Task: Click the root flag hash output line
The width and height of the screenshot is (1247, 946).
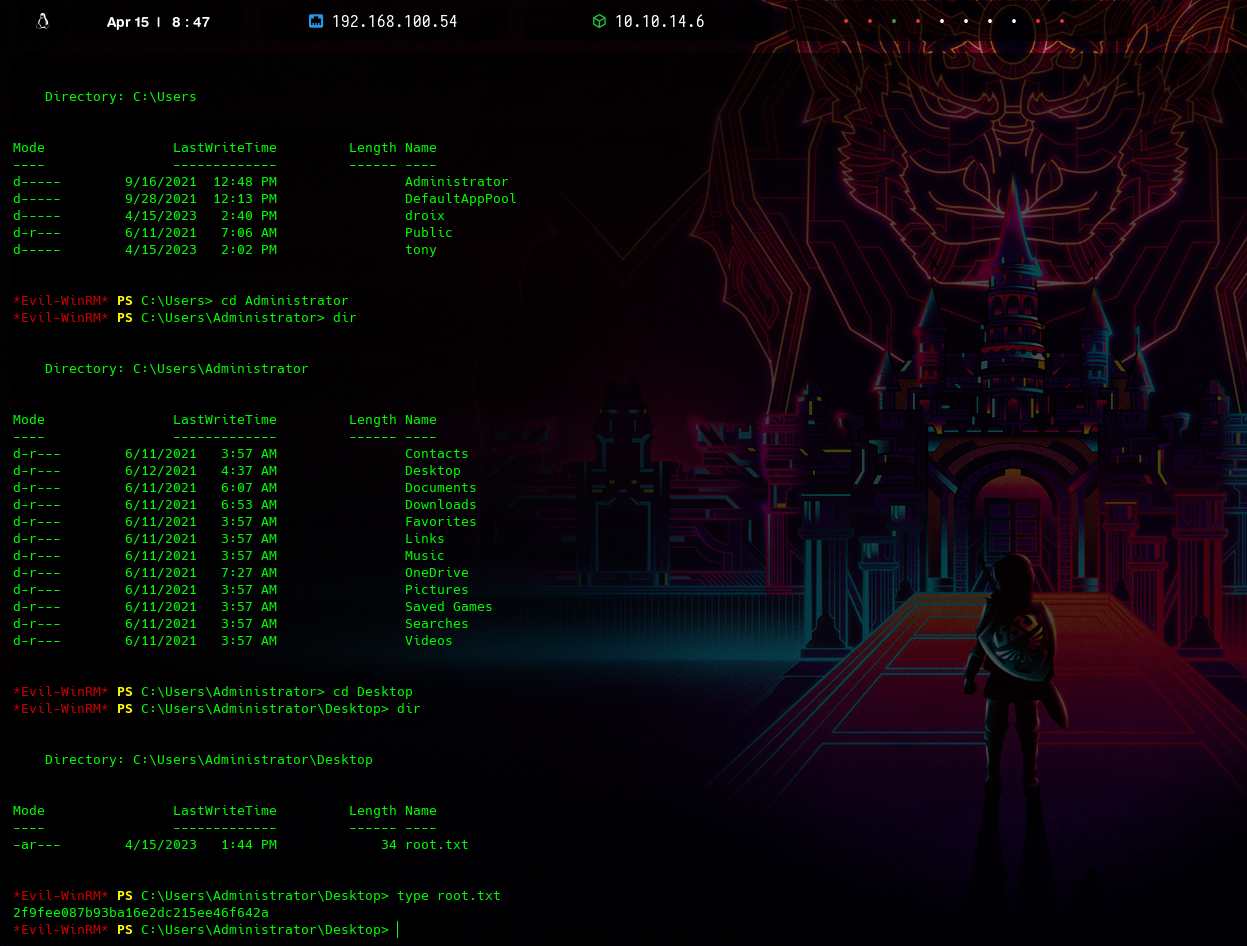Action: 141,913
